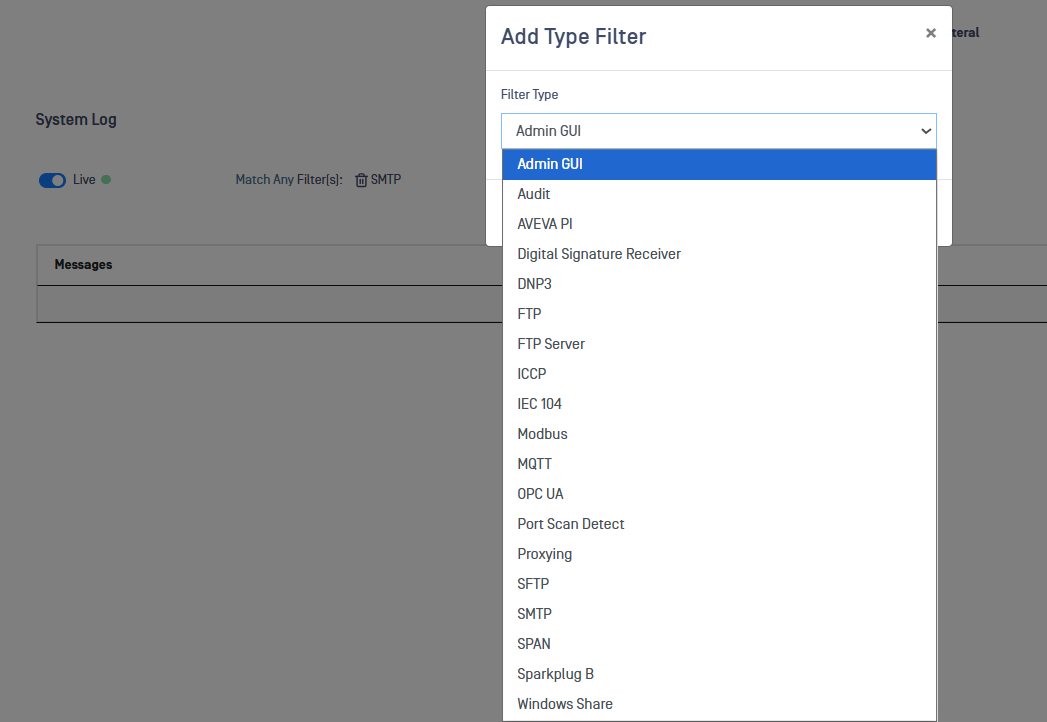The image size is (1047, 722).
Task: Pick Proxying from the dropdown
Action: click(x=545, y=554)
